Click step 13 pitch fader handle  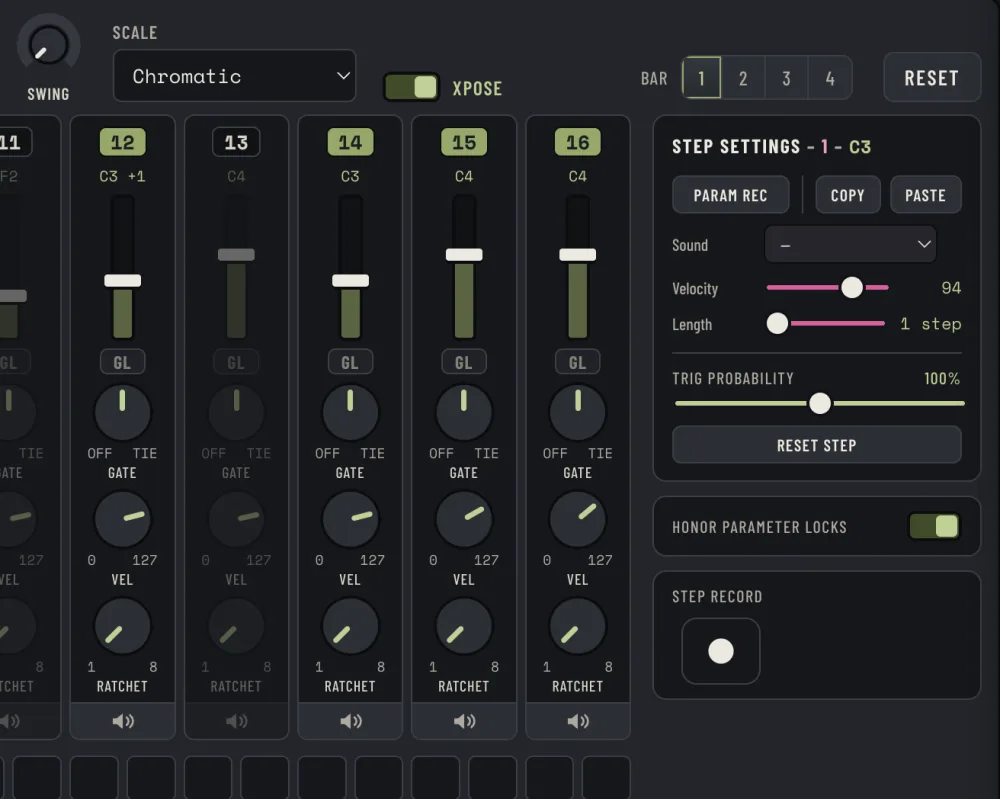(236, 254)
